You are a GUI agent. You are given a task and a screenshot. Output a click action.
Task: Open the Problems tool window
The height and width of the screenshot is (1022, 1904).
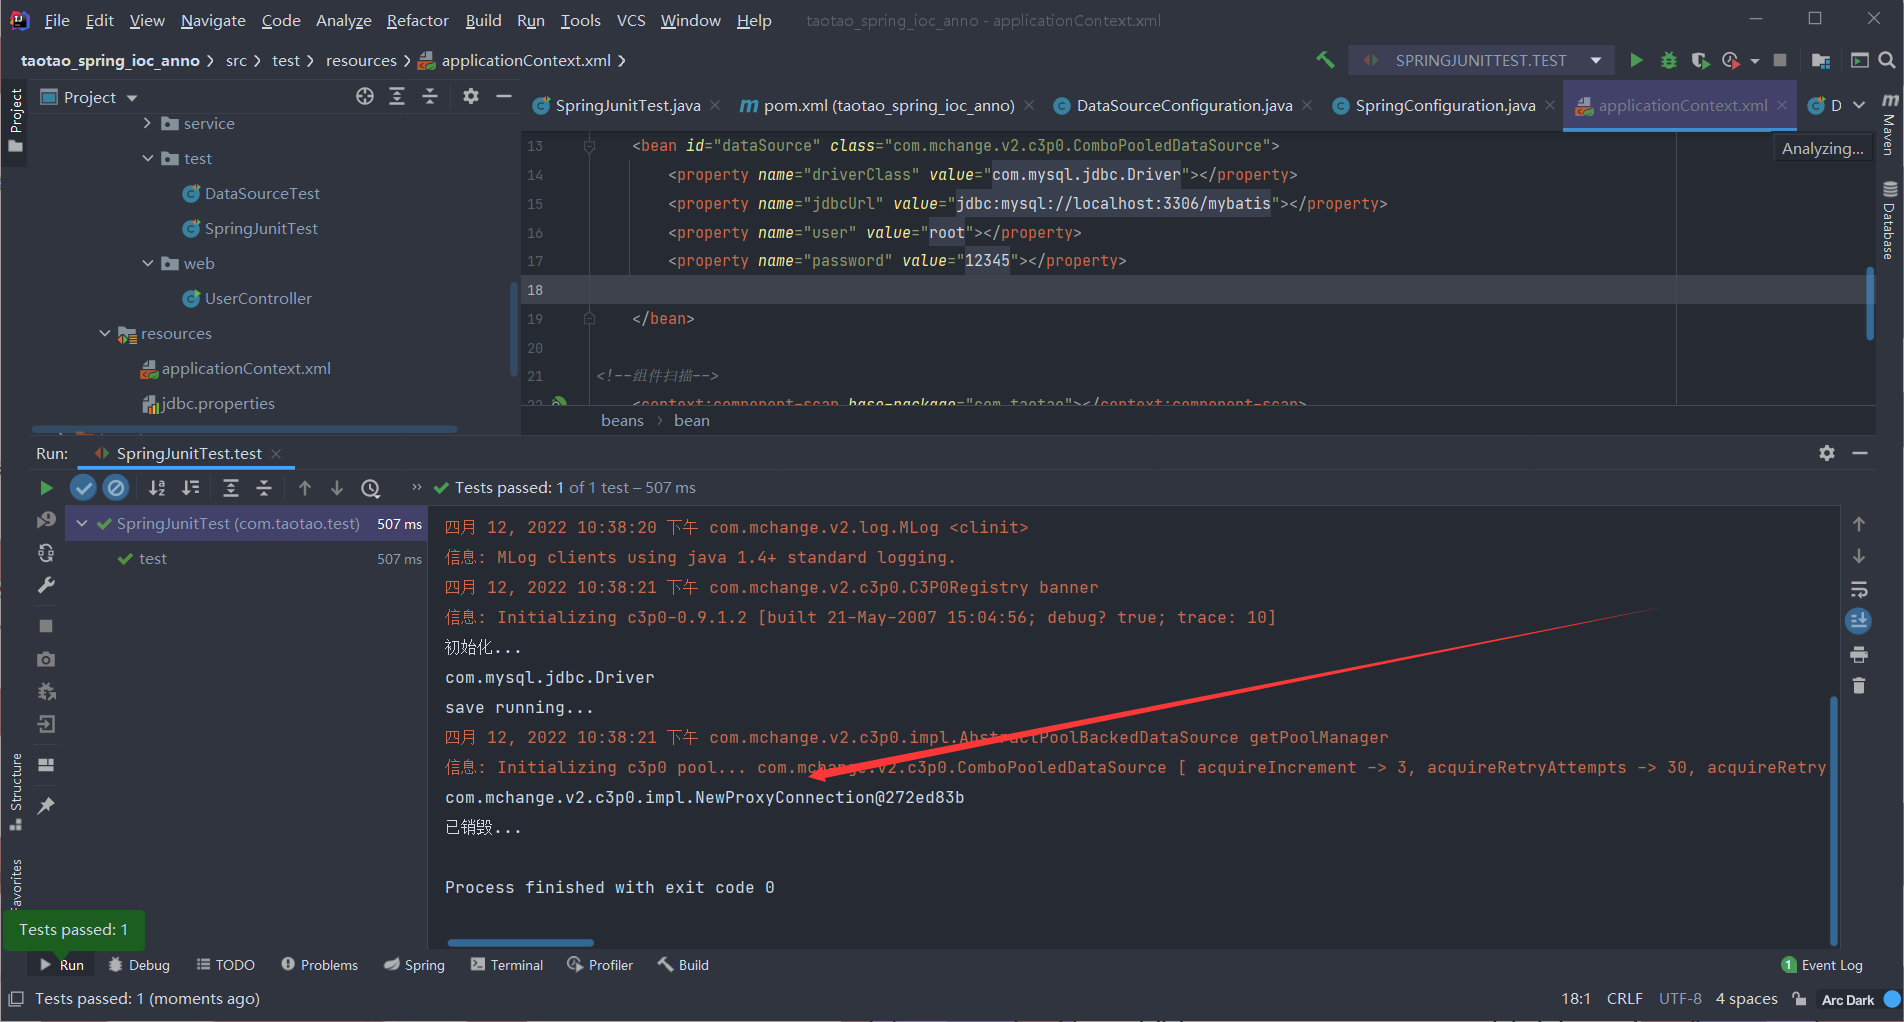[319, 965]
